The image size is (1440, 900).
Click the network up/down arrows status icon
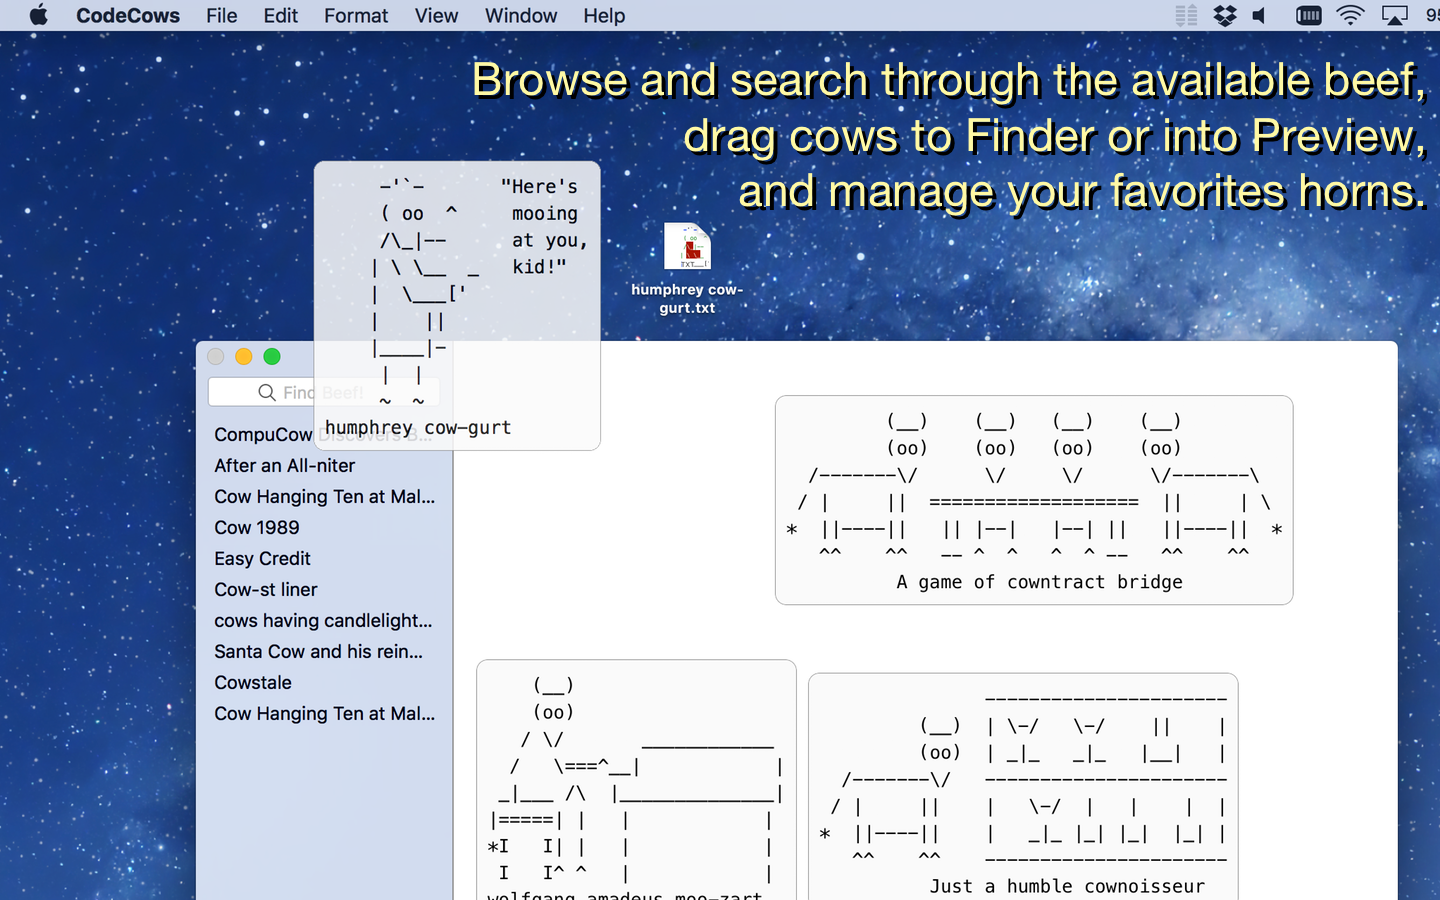[x=1187, y=15]
